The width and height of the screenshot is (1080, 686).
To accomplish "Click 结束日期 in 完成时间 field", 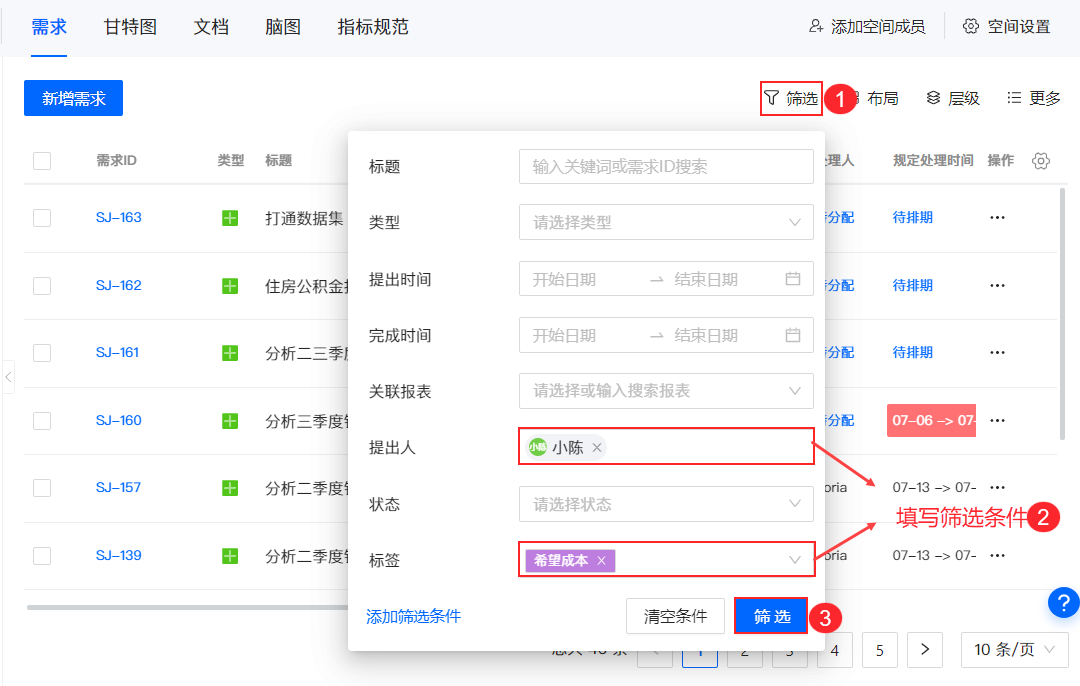I will coord(706,335).
